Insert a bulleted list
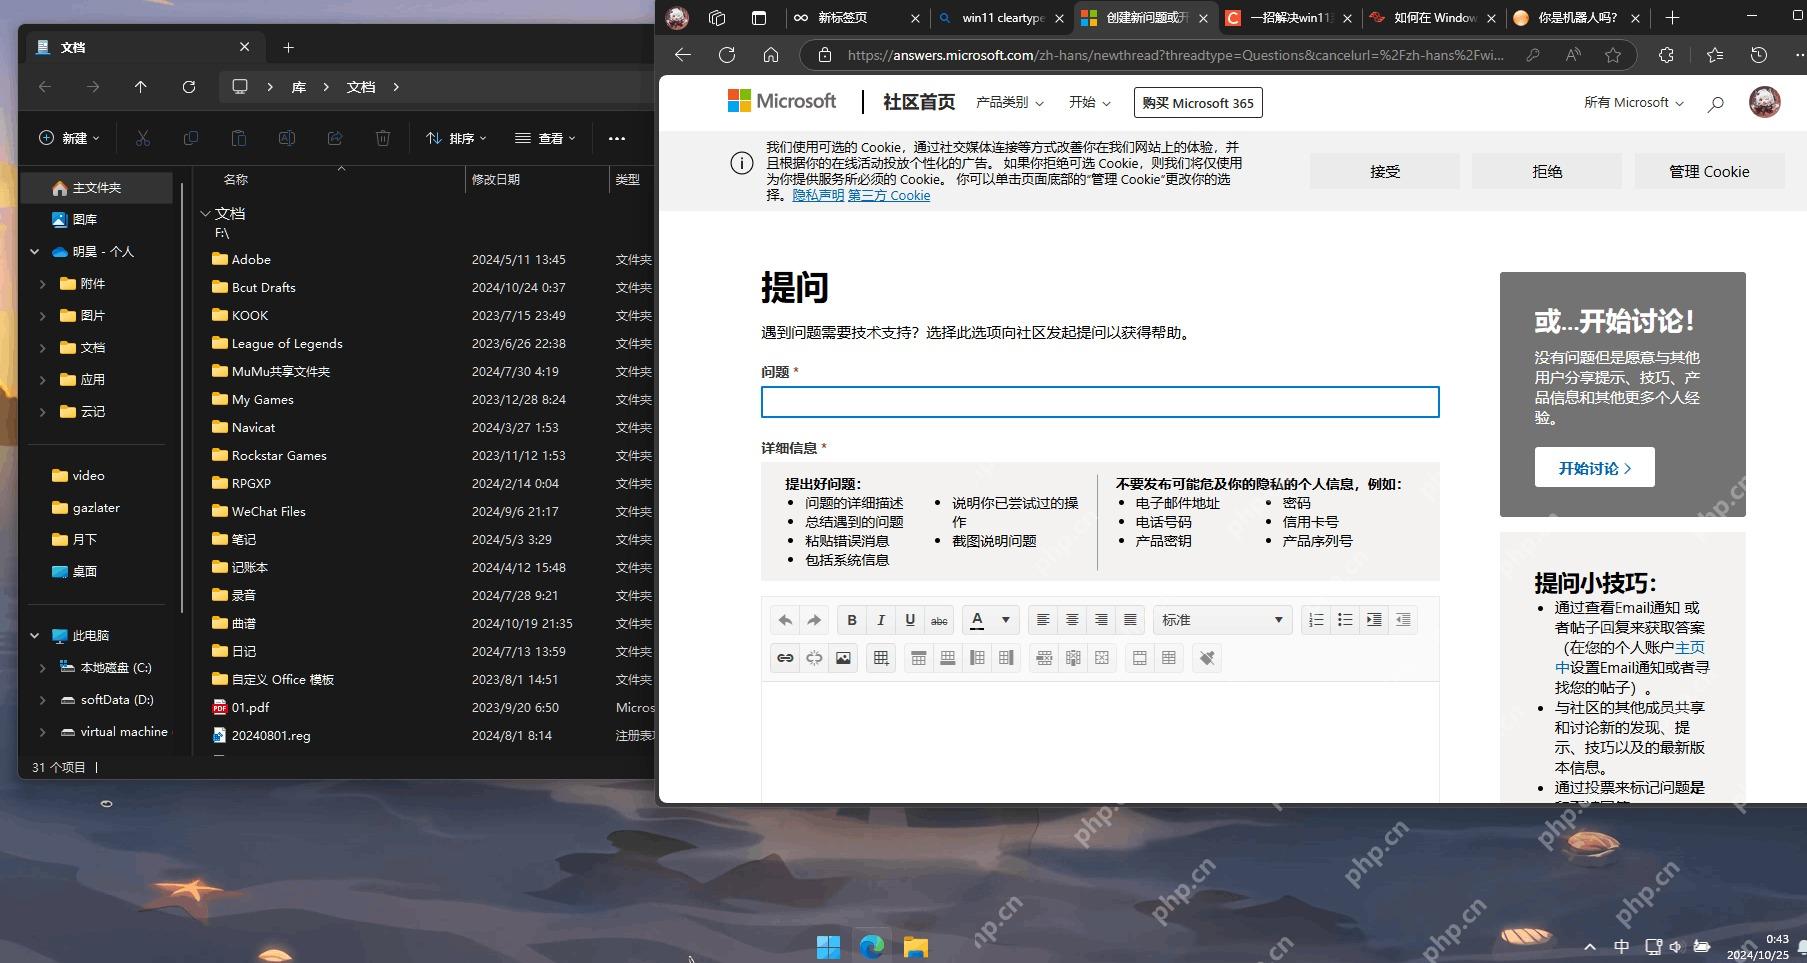The image size is (1807, 963). click(x=1345, y=620)
